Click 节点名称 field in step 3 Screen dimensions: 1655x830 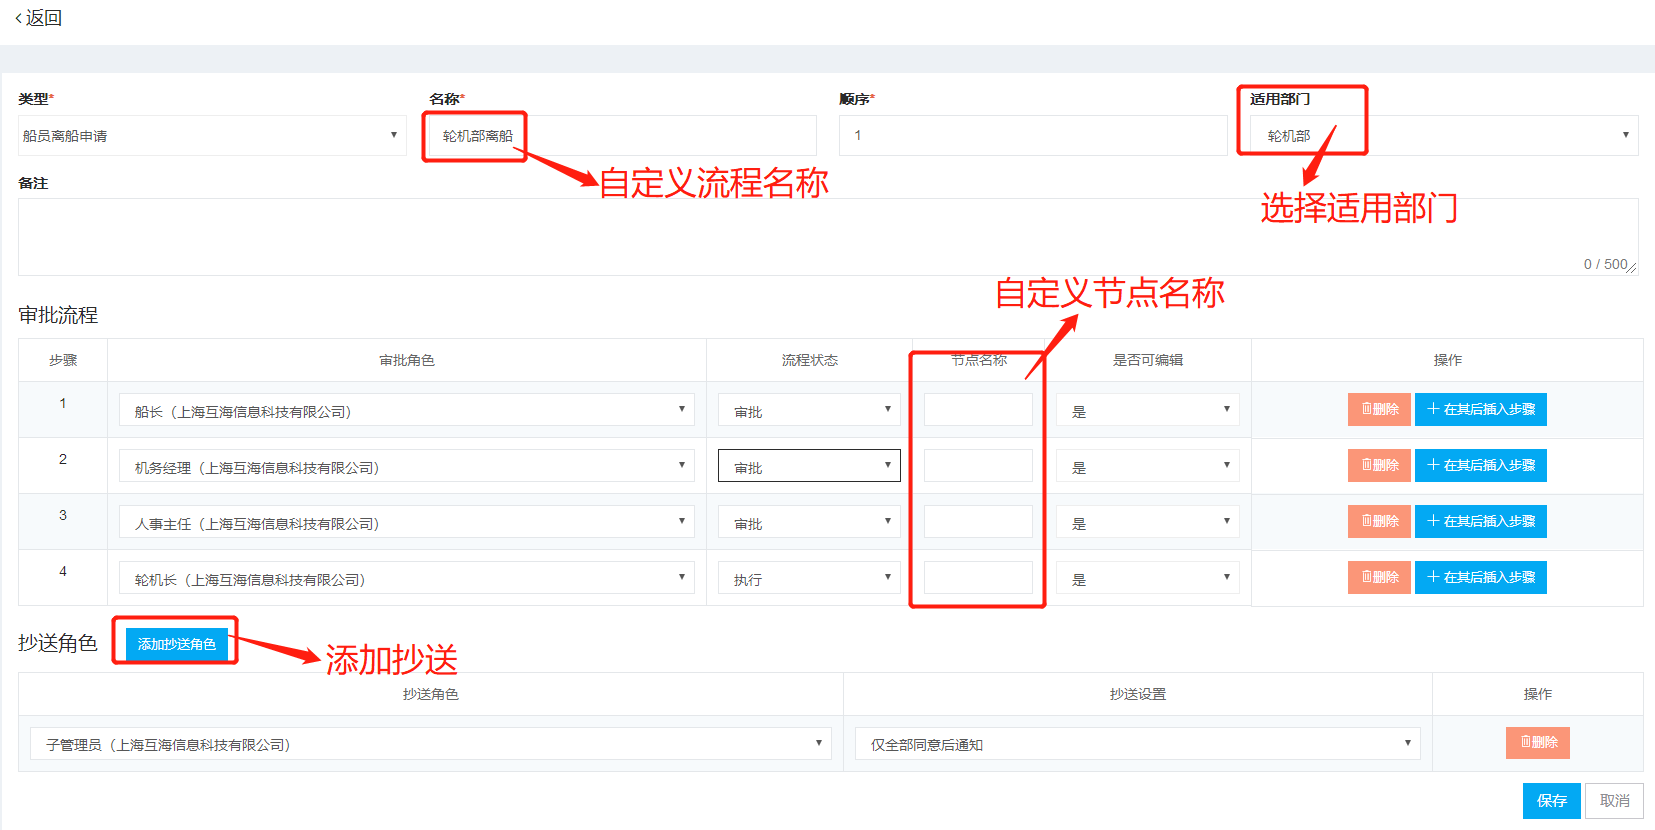coord(978,522)
